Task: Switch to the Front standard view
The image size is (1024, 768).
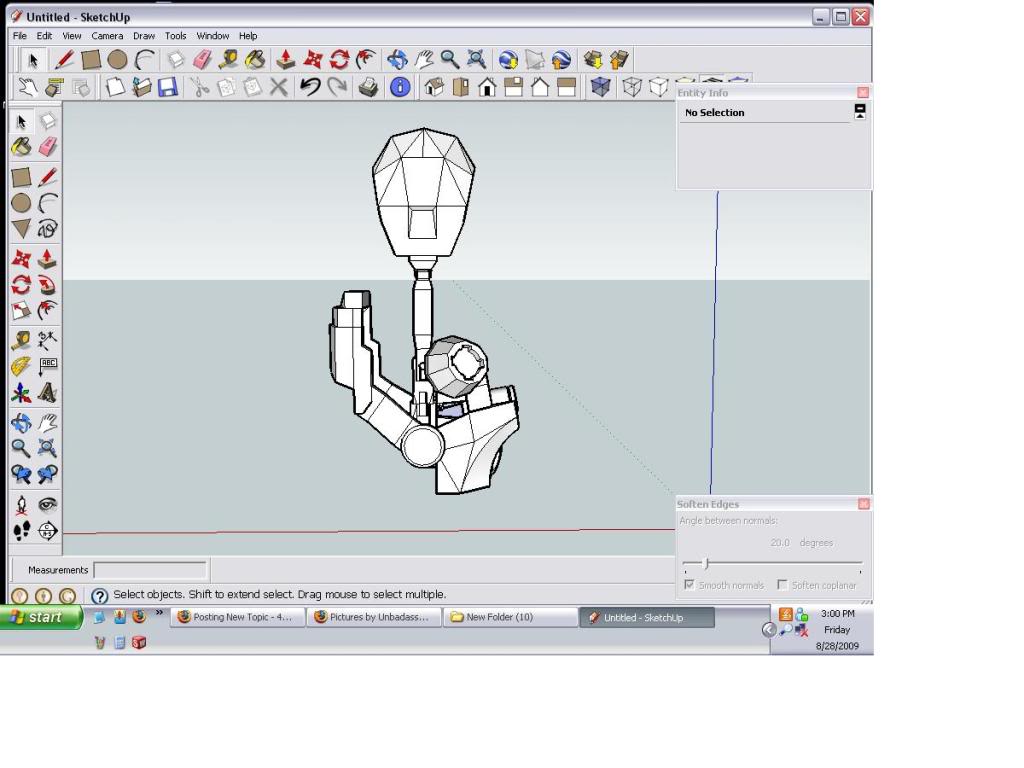Action: pos(487,87)
